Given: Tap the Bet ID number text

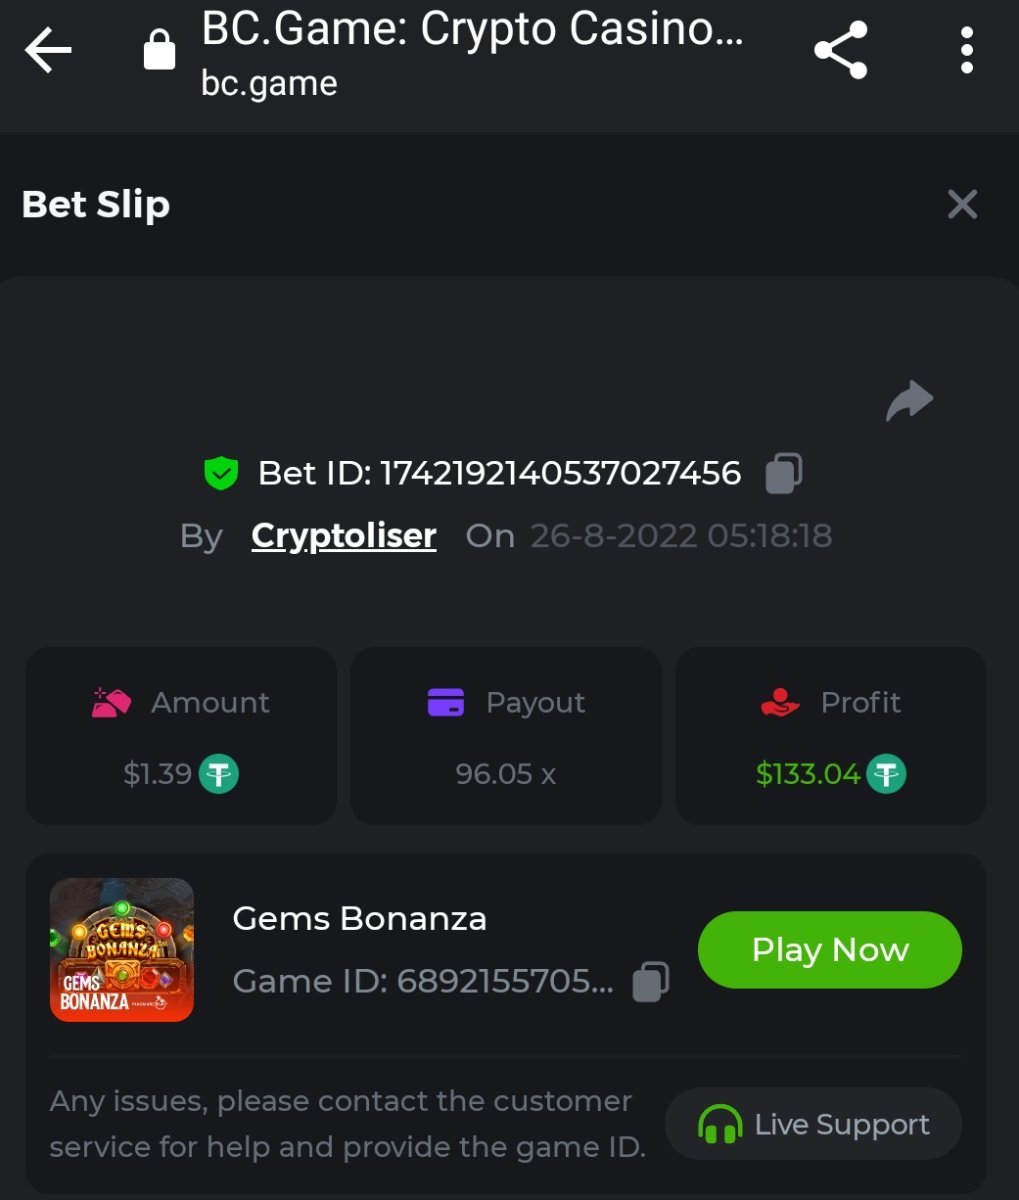Looking at the screenshot, I should tap(560, 473).
